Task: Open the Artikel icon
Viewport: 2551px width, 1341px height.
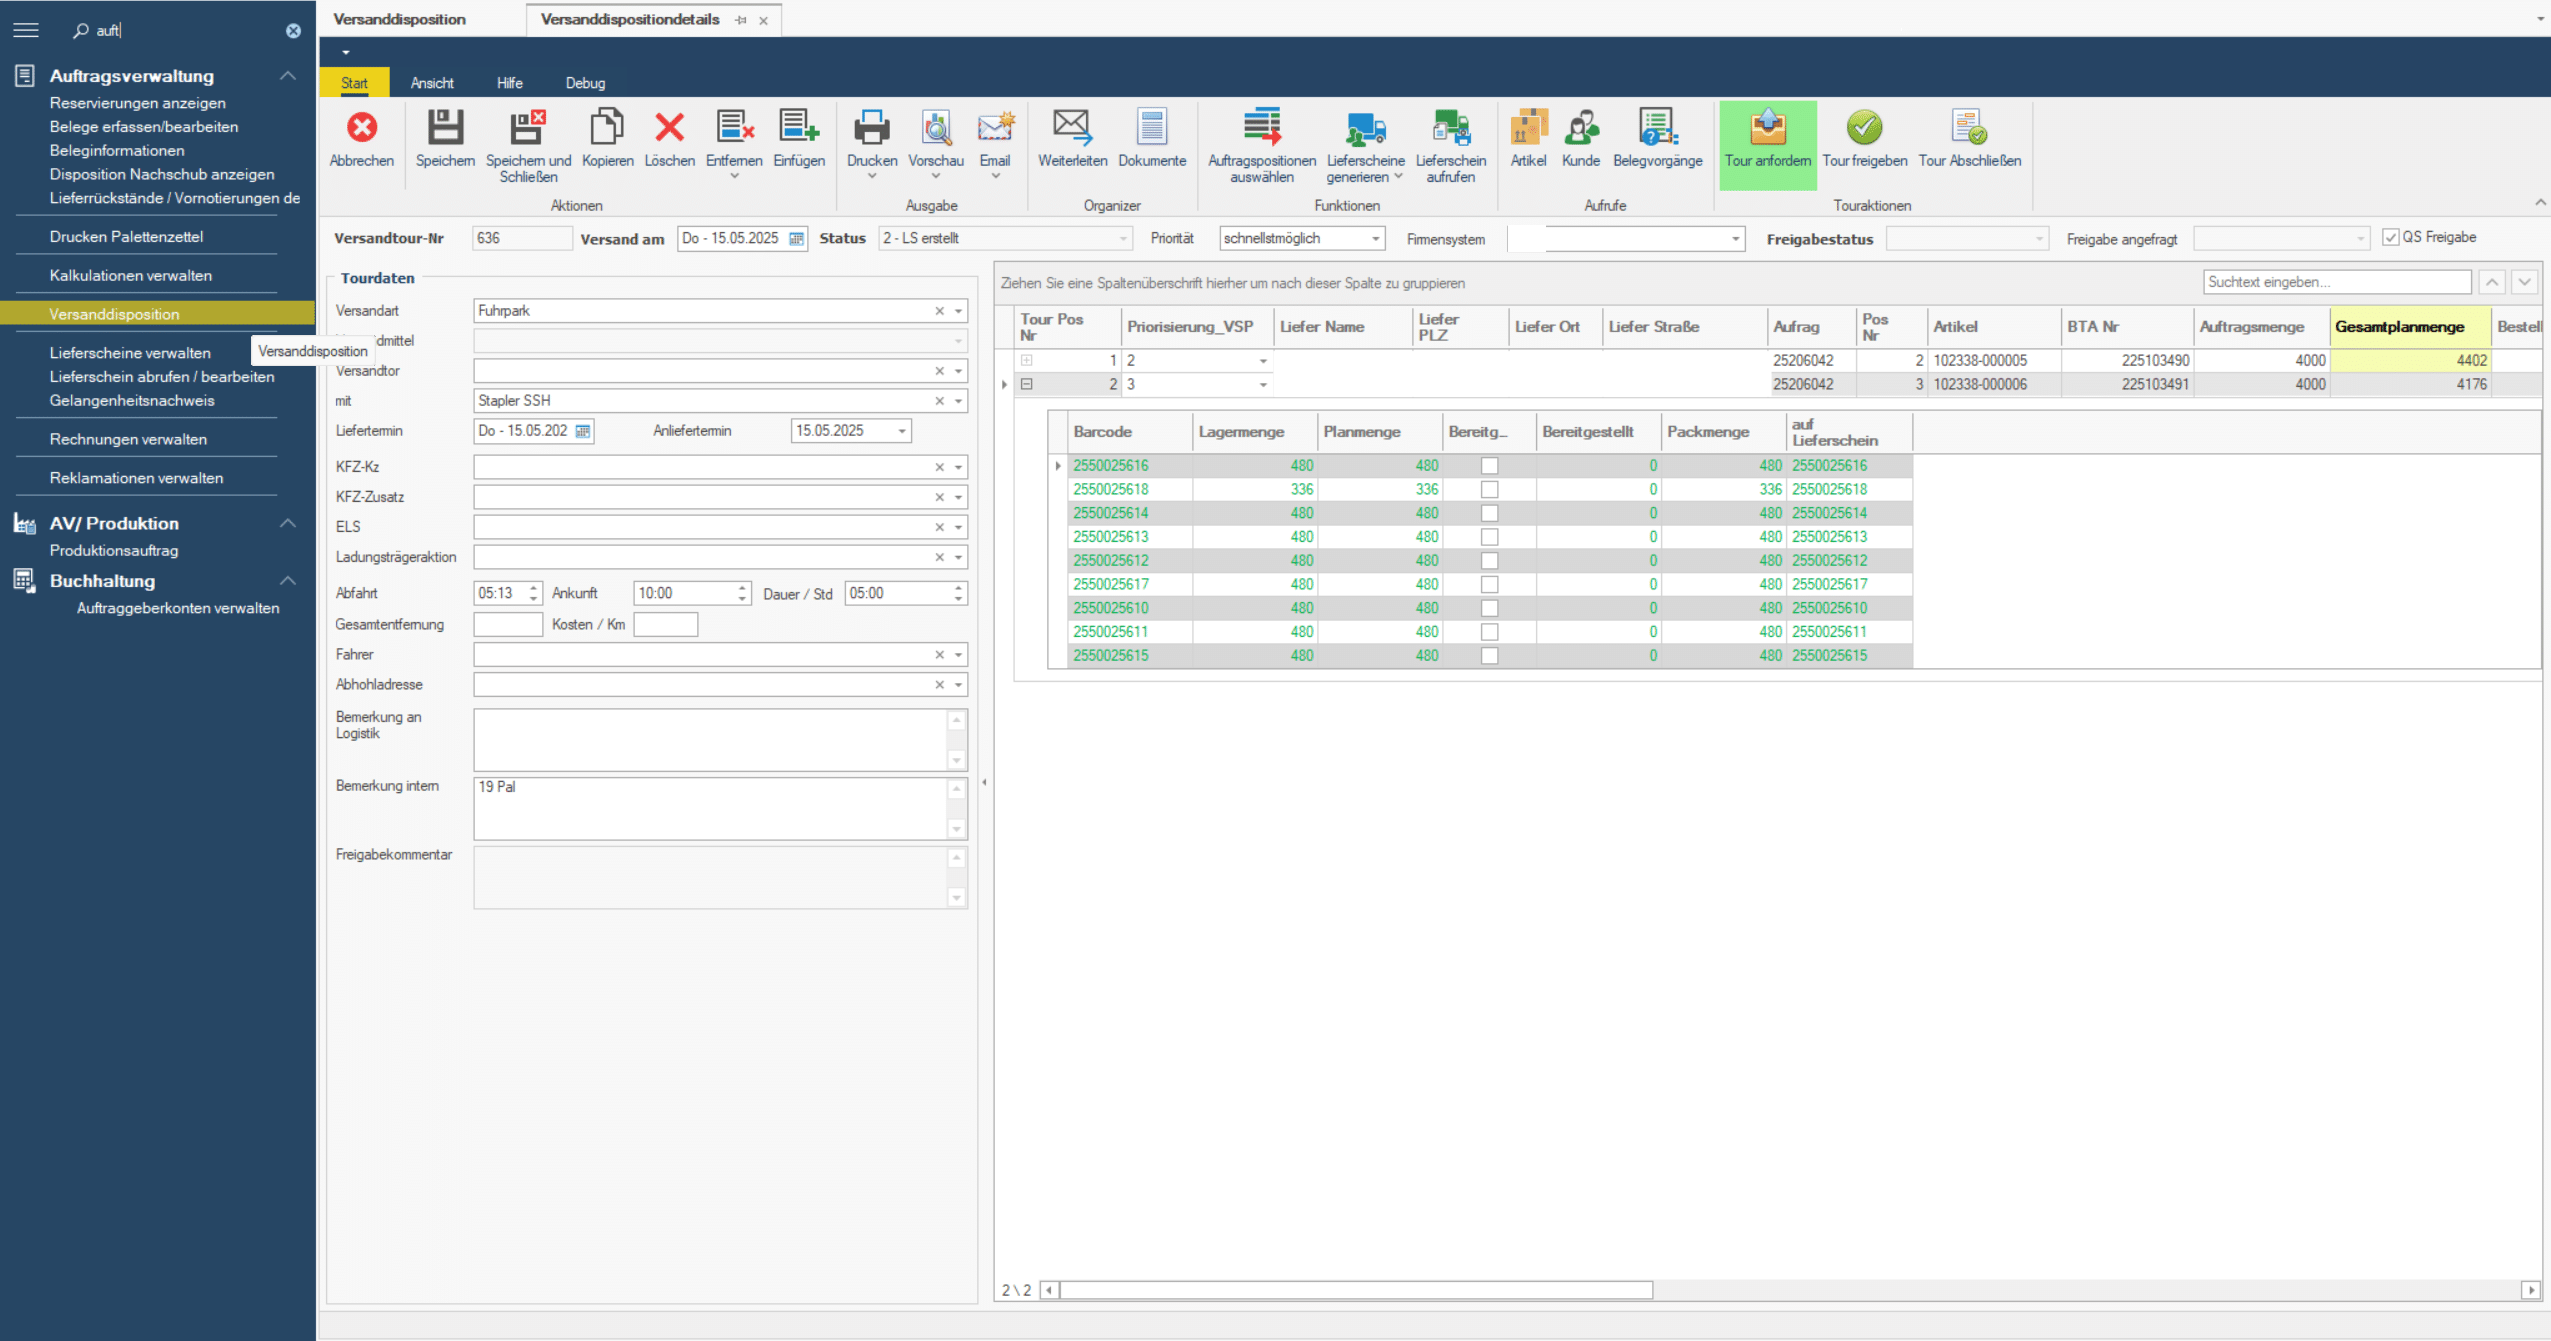Action: coord(1528,128)
